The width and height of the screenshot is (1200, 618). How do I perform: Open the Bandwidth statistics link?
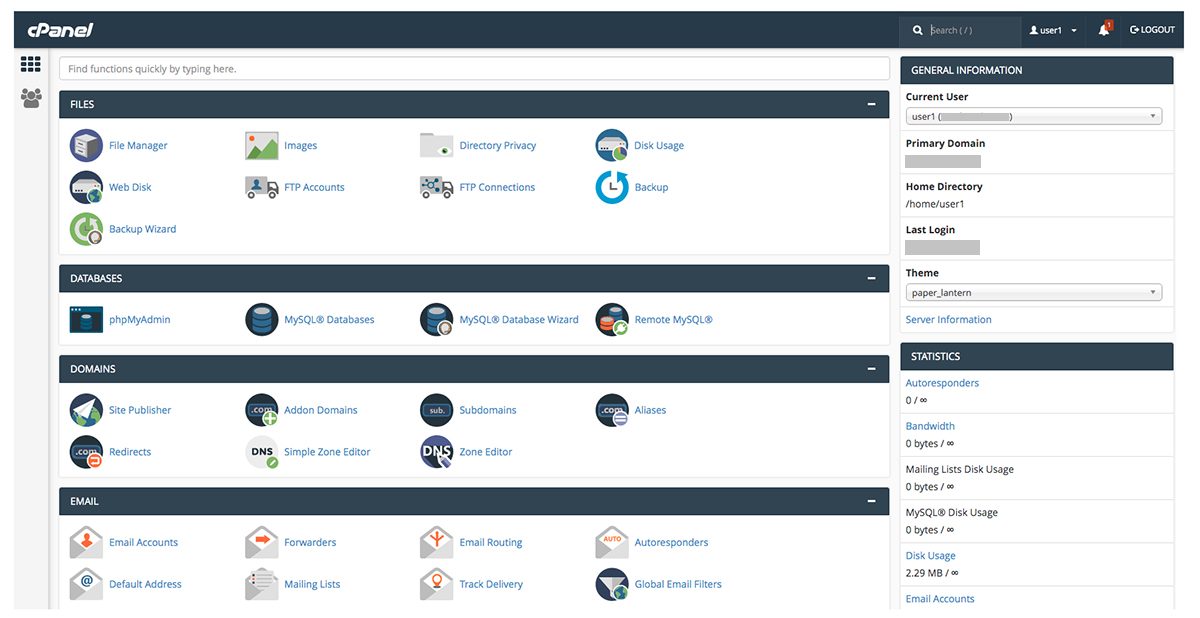point(930,426)
